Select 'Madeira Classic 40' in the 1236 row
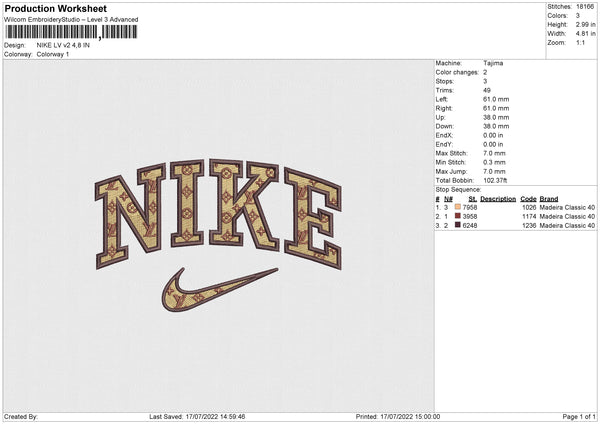 click(567, 226)
